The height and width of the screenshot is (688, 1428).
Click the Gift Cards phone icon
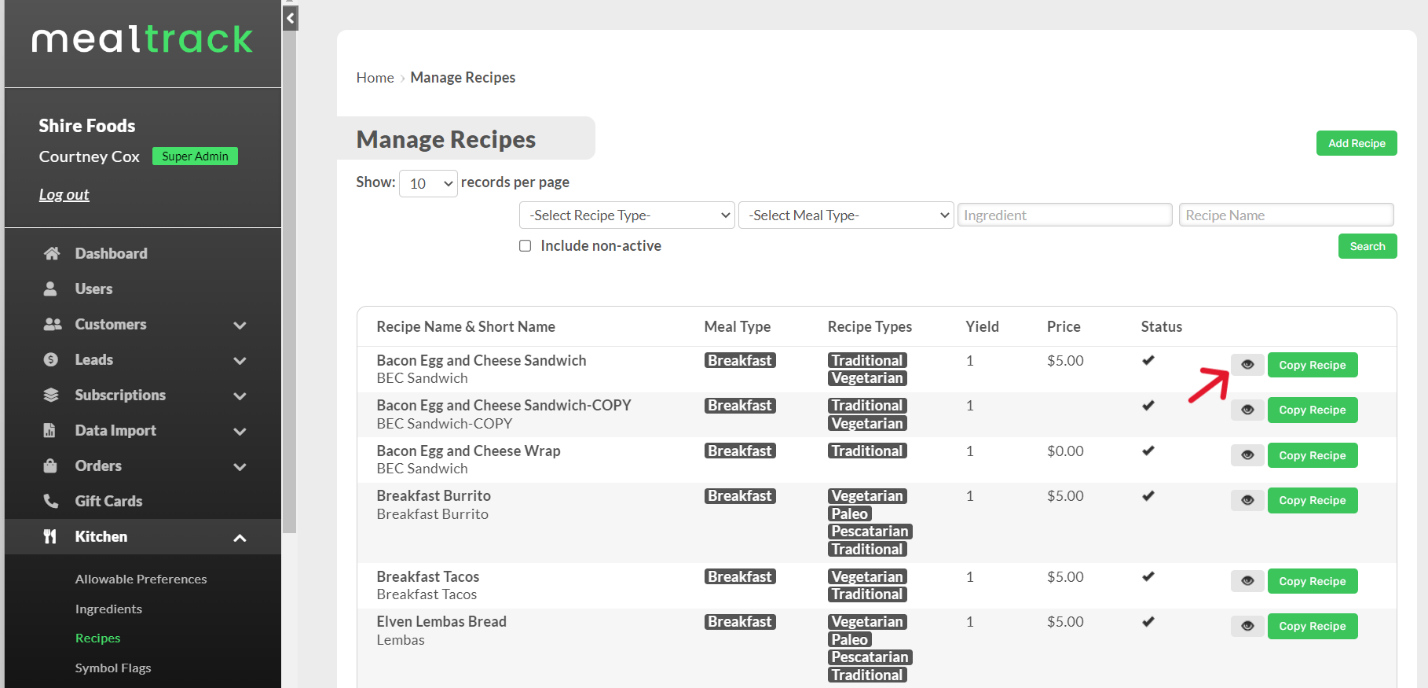[51, 501]
